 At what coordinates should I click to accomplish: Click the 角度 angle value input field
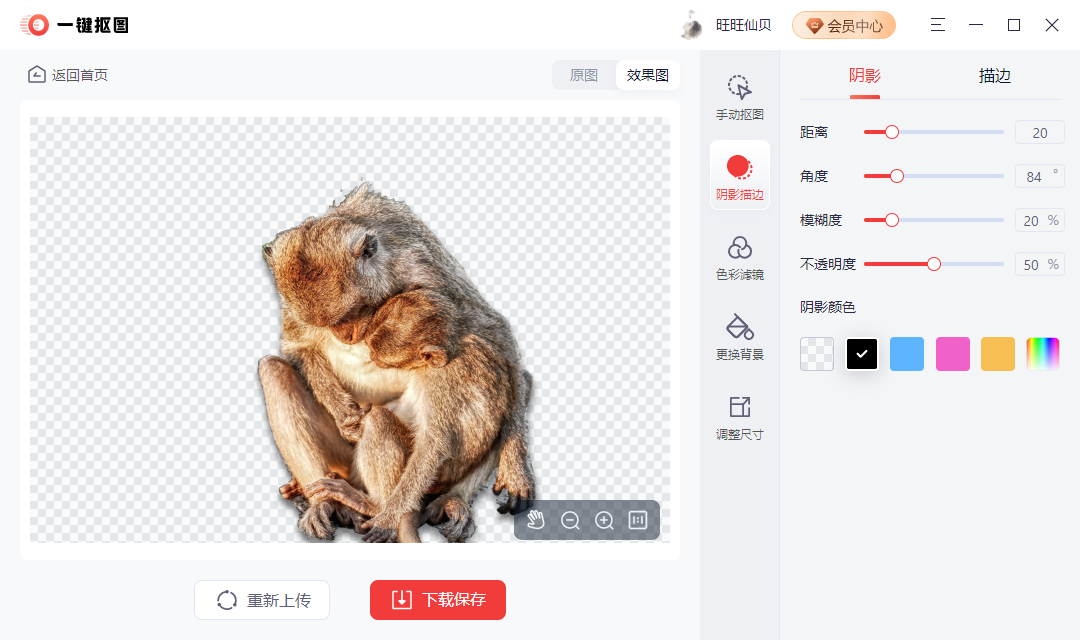tap(1039, 175)
